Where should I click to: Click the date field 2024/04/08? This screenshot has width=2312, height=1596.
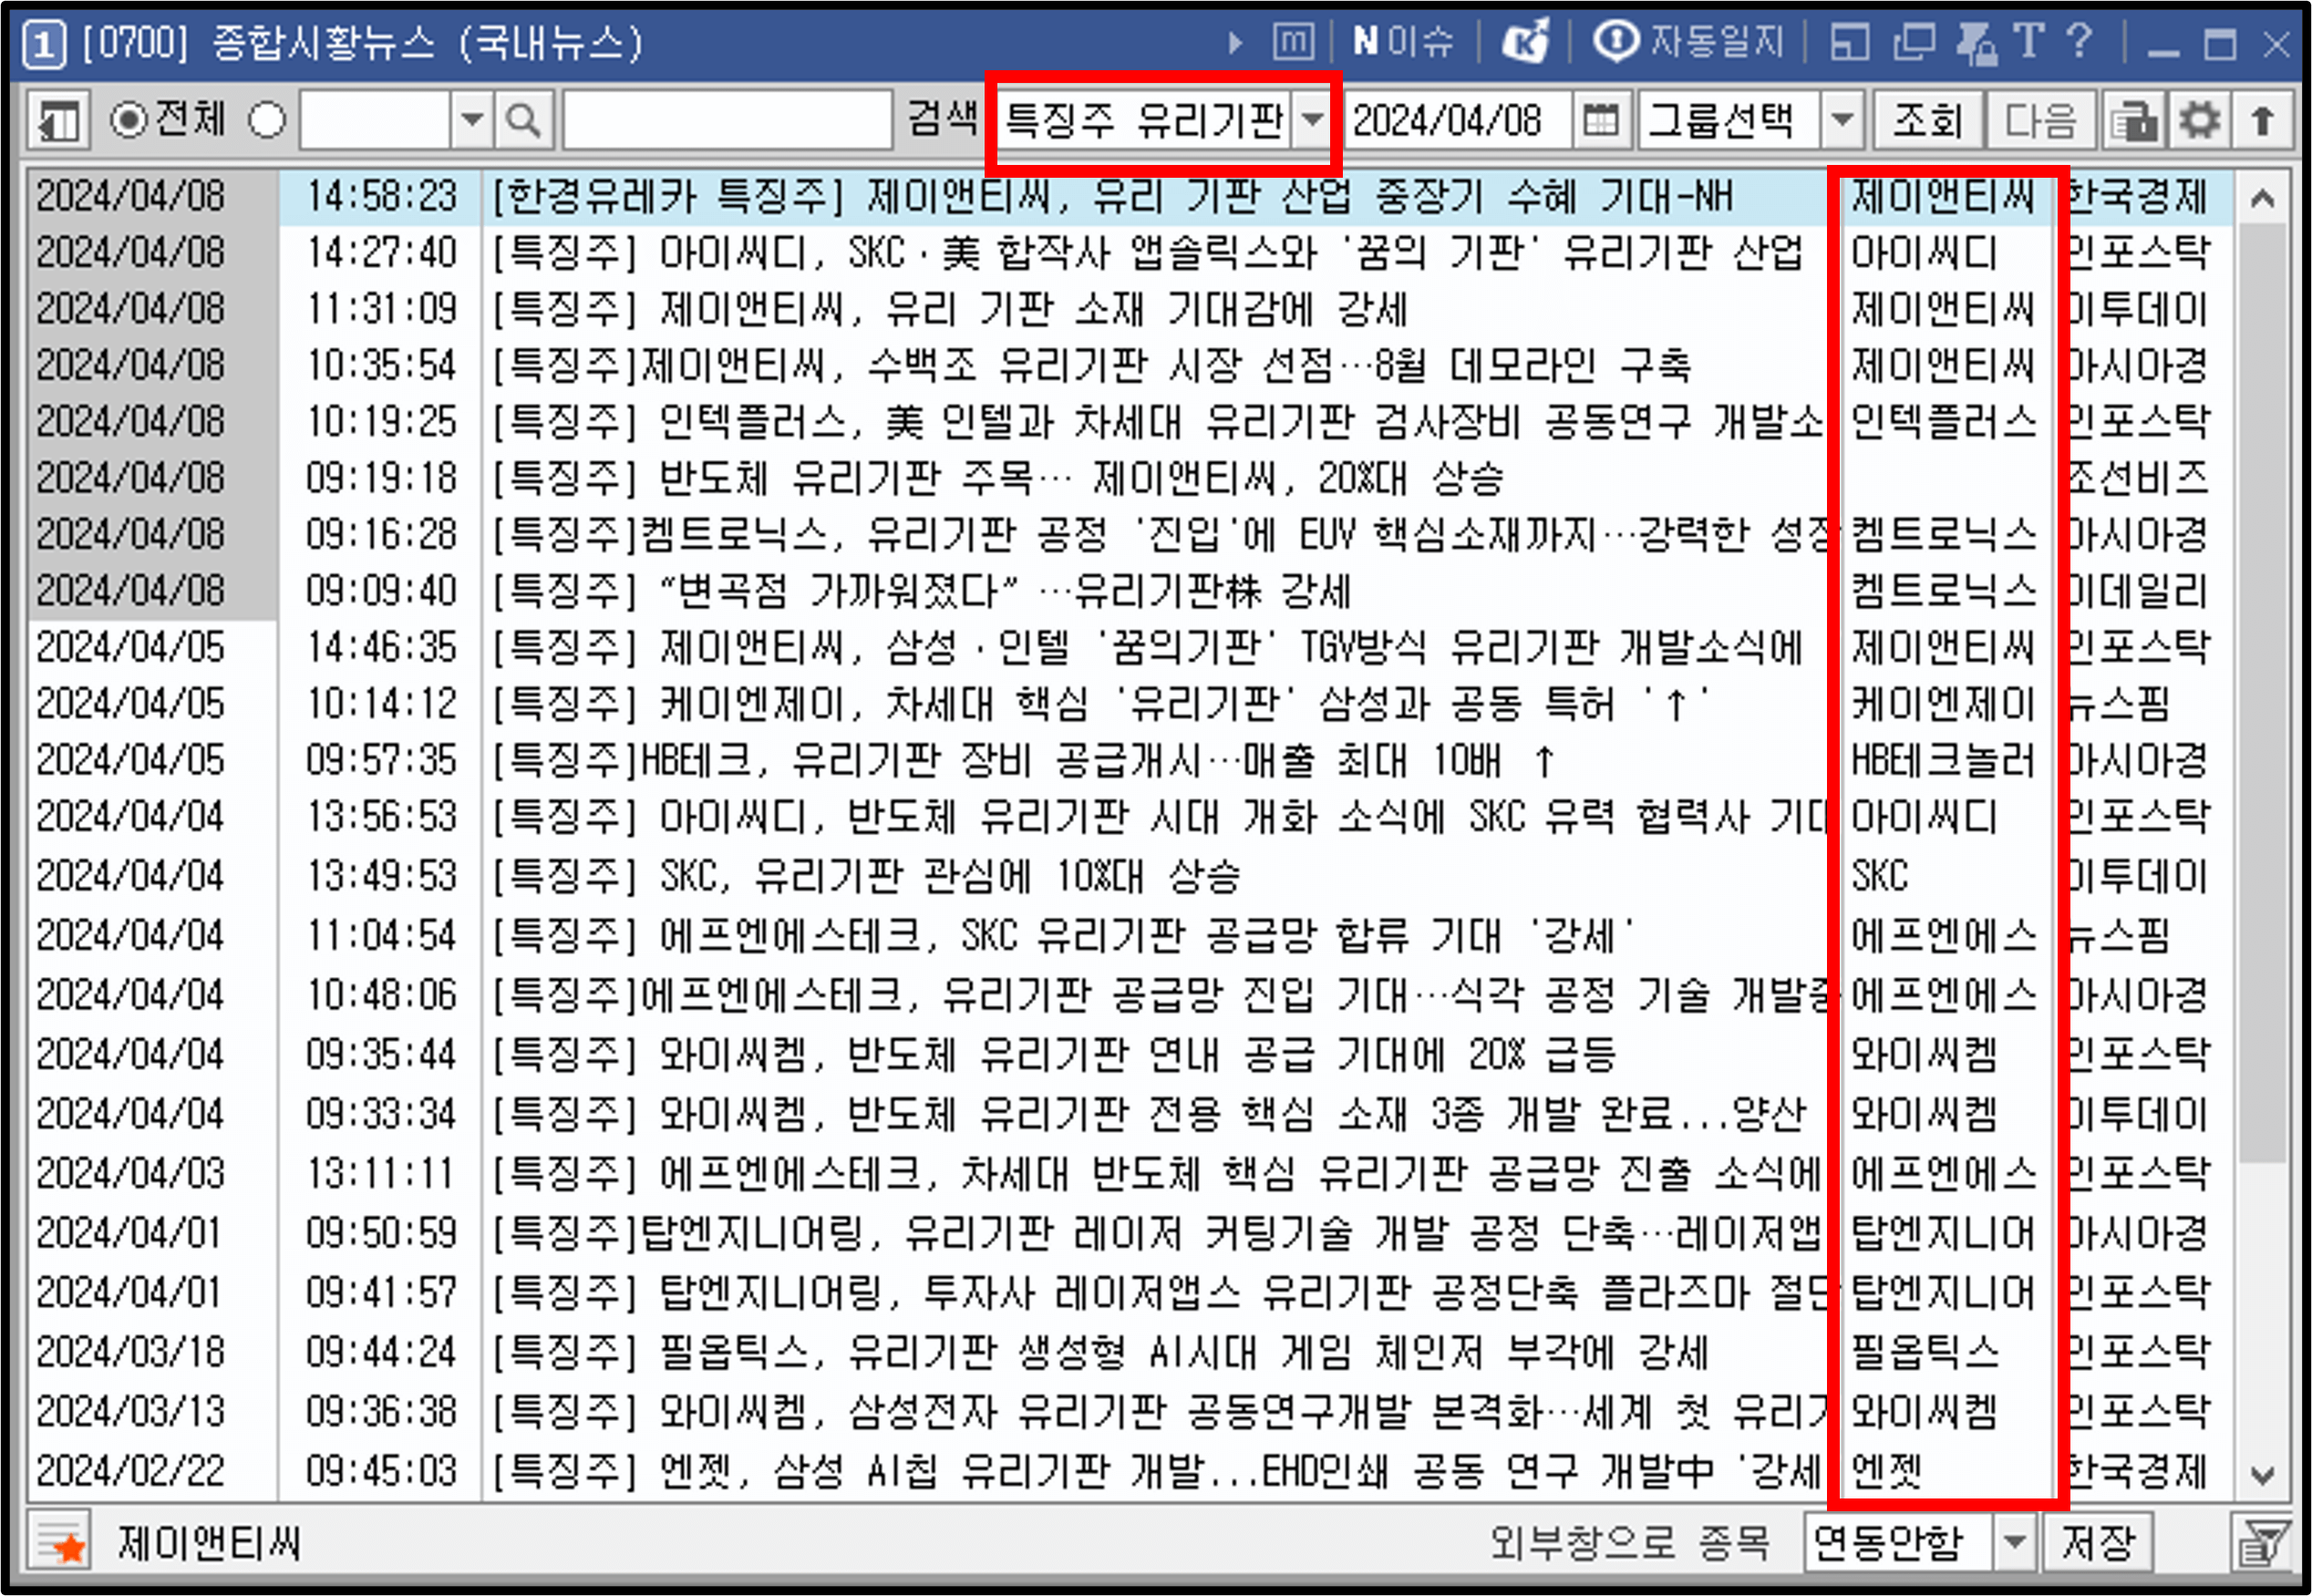coord(1458,121)
